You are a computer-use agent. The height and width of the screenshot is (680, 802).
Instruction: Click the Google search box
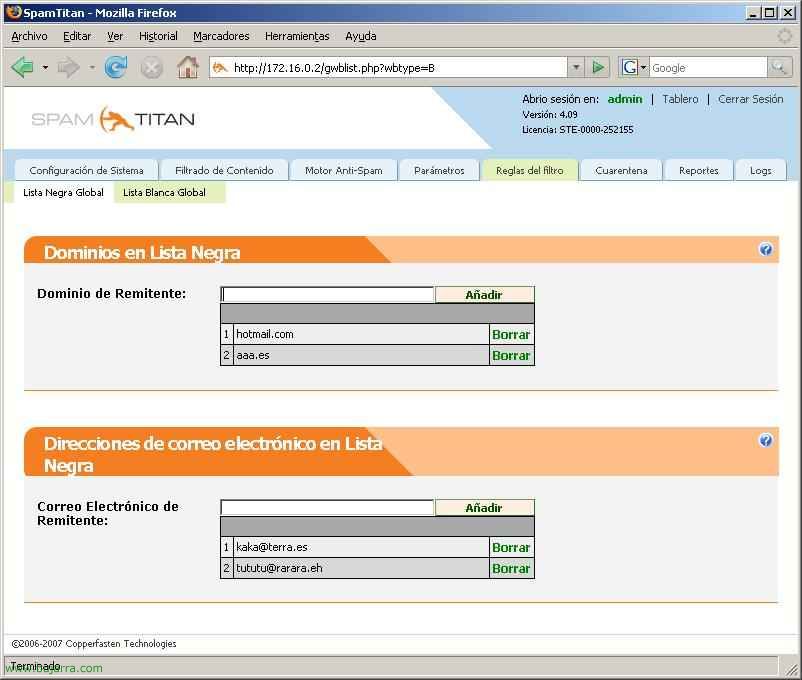coord(708,68)
